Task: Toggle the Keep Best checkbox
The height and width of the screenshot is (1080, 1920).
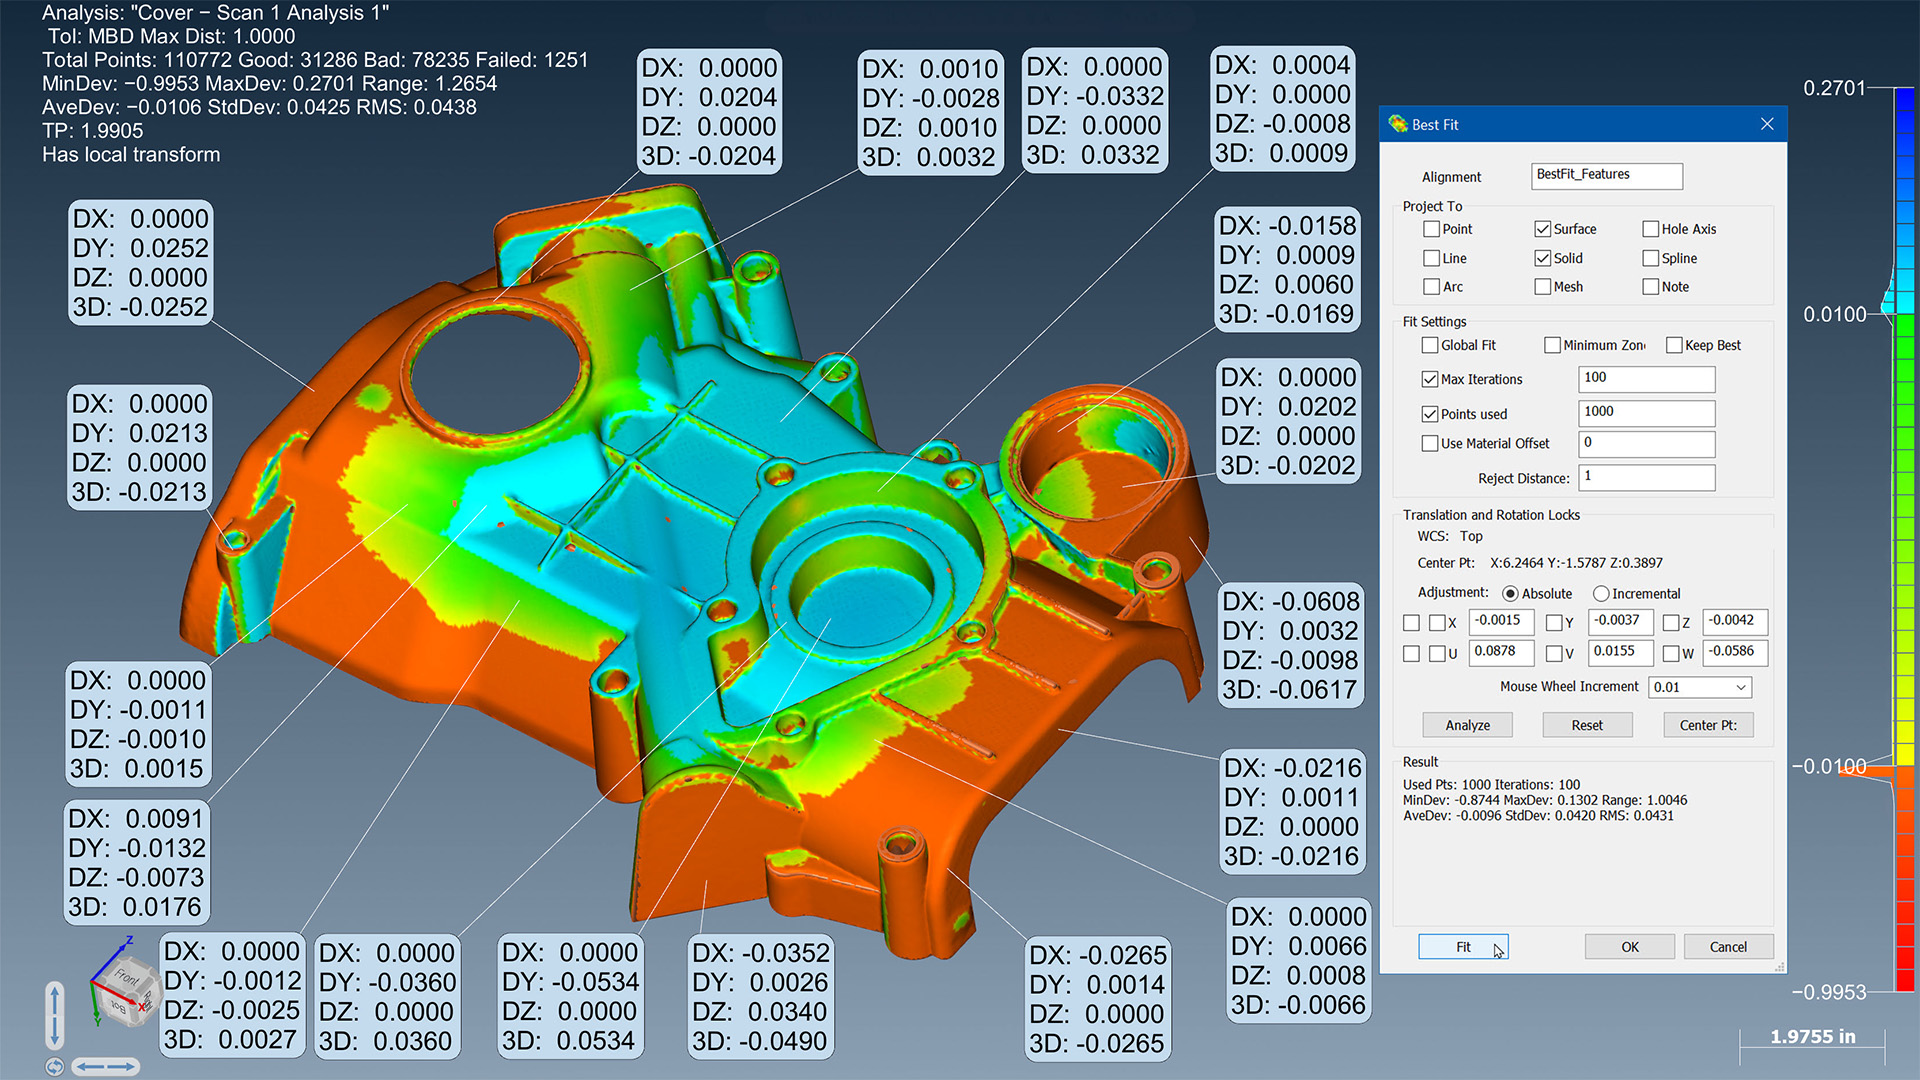Action: 1674,345
